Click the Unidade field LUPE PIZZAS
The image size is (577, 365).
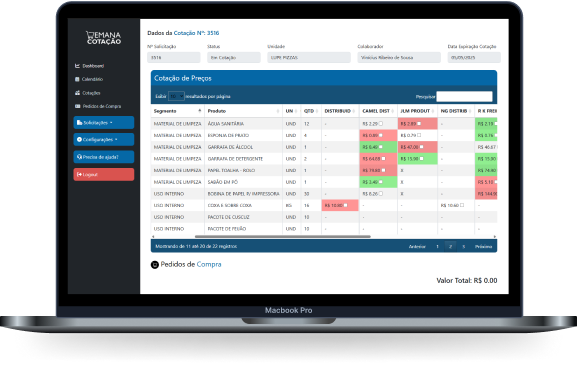click(x=309, y=57)
